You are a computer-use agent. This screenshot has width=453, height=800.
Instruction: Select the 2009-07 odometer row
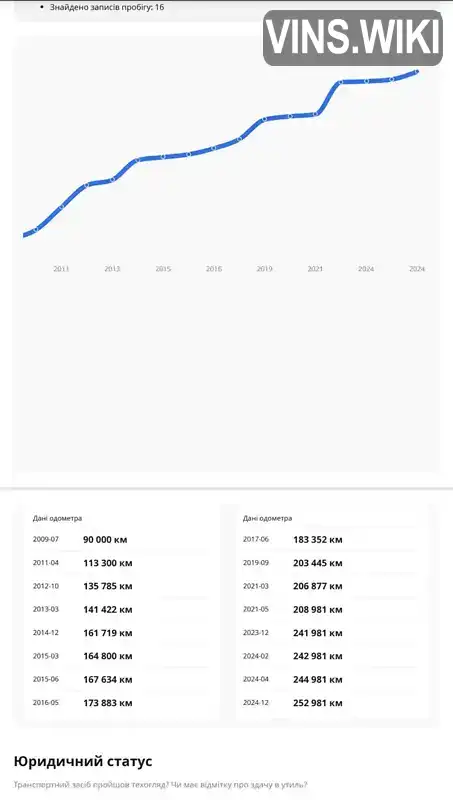point(120,540)
